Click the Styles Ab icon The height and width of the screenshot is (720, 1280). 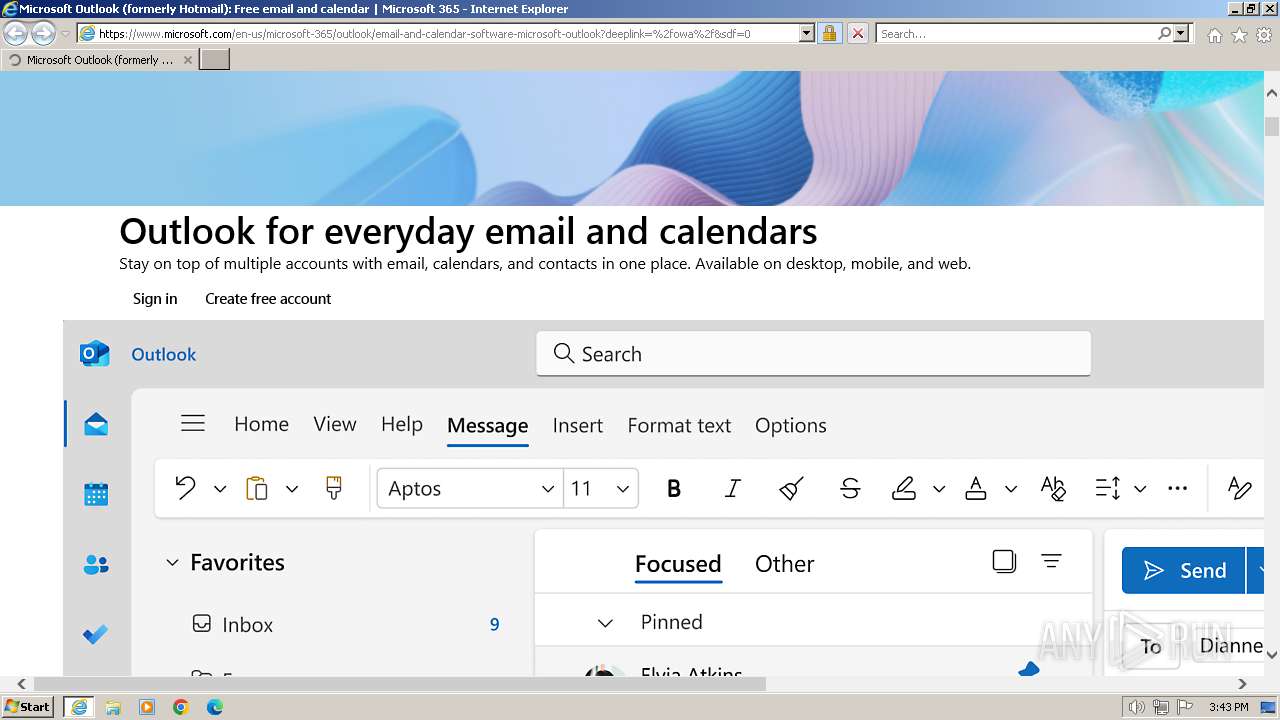pyautogui.click(x=1053, y=488)
